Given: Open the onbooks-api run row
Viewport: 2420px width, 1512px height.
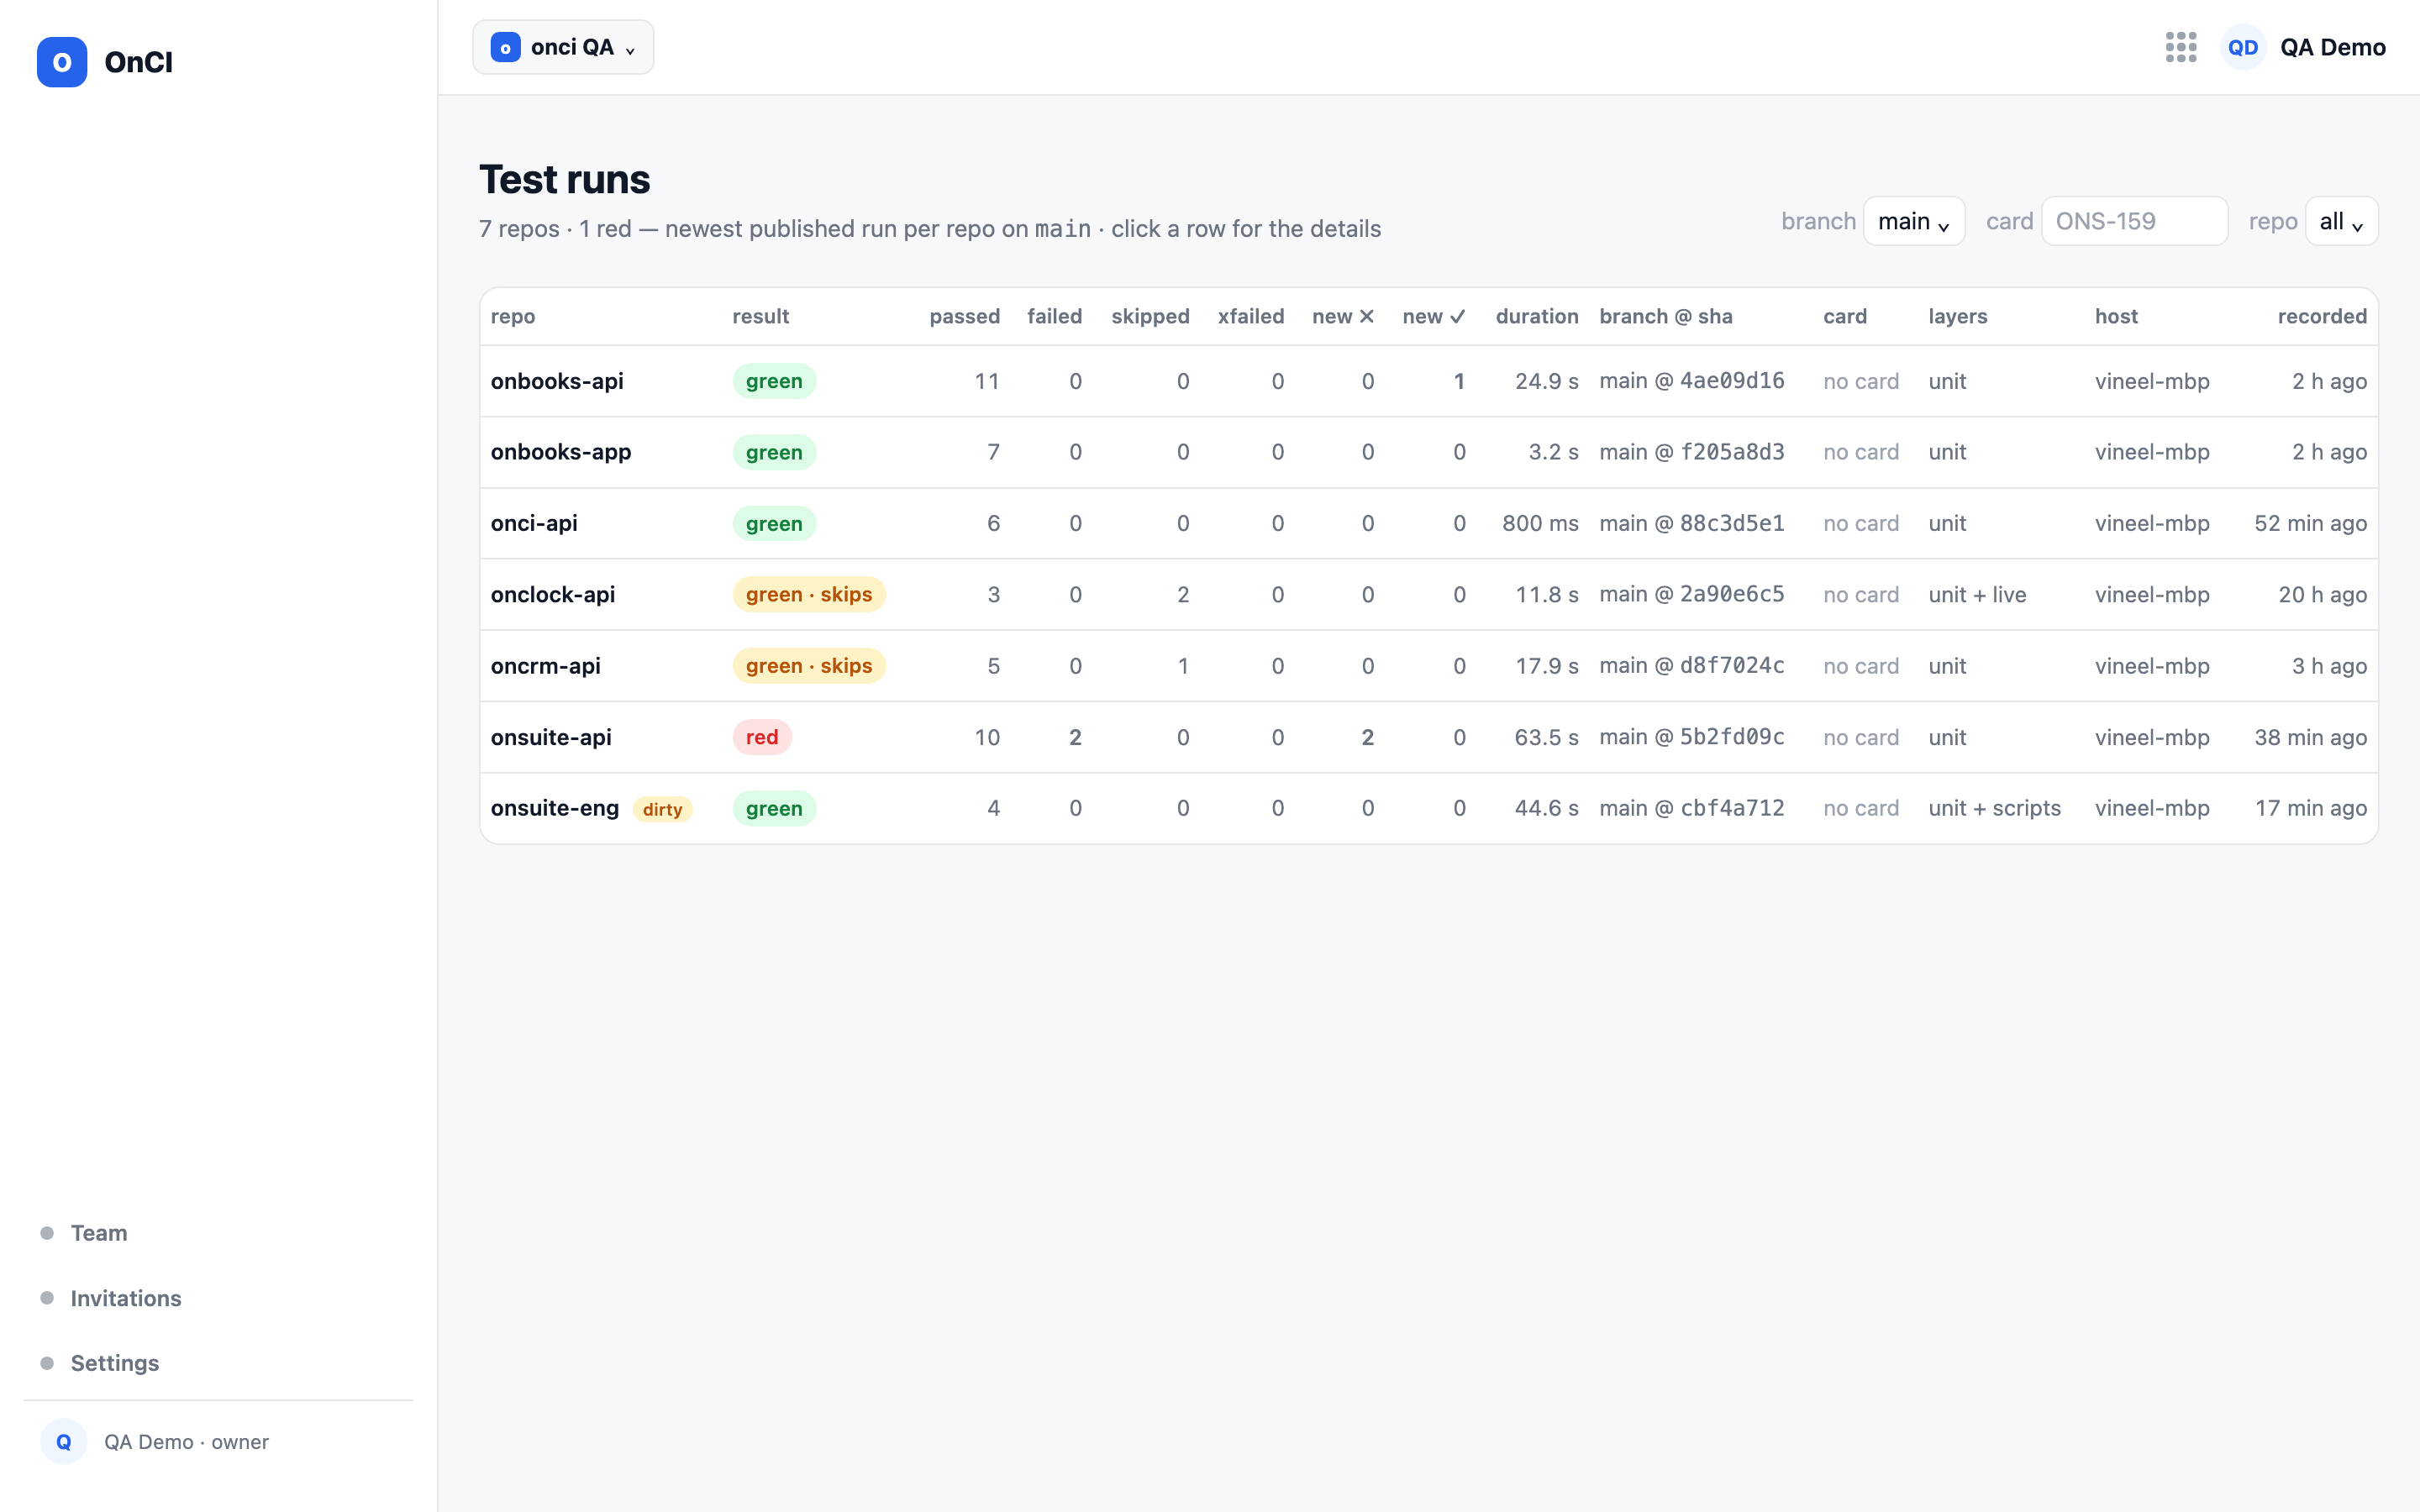Looking at the screenshot, I should (x=1428, y=381).
